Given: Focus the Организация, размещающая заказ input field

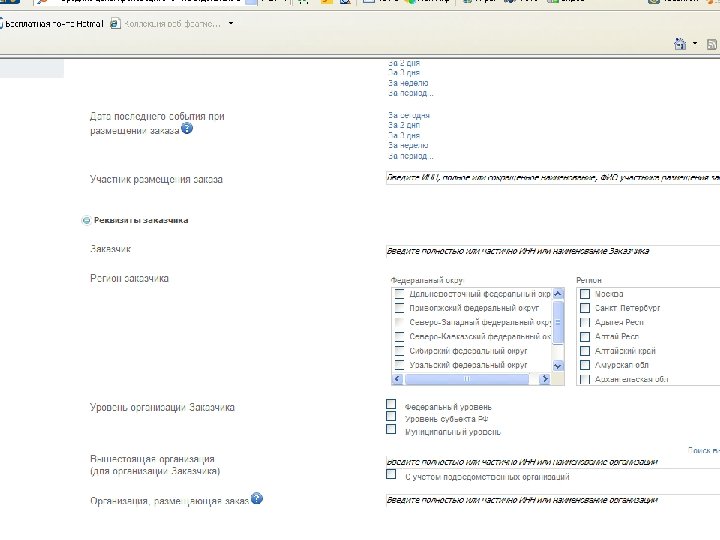Looking at the screenshot, I should [x=553, y=500].
